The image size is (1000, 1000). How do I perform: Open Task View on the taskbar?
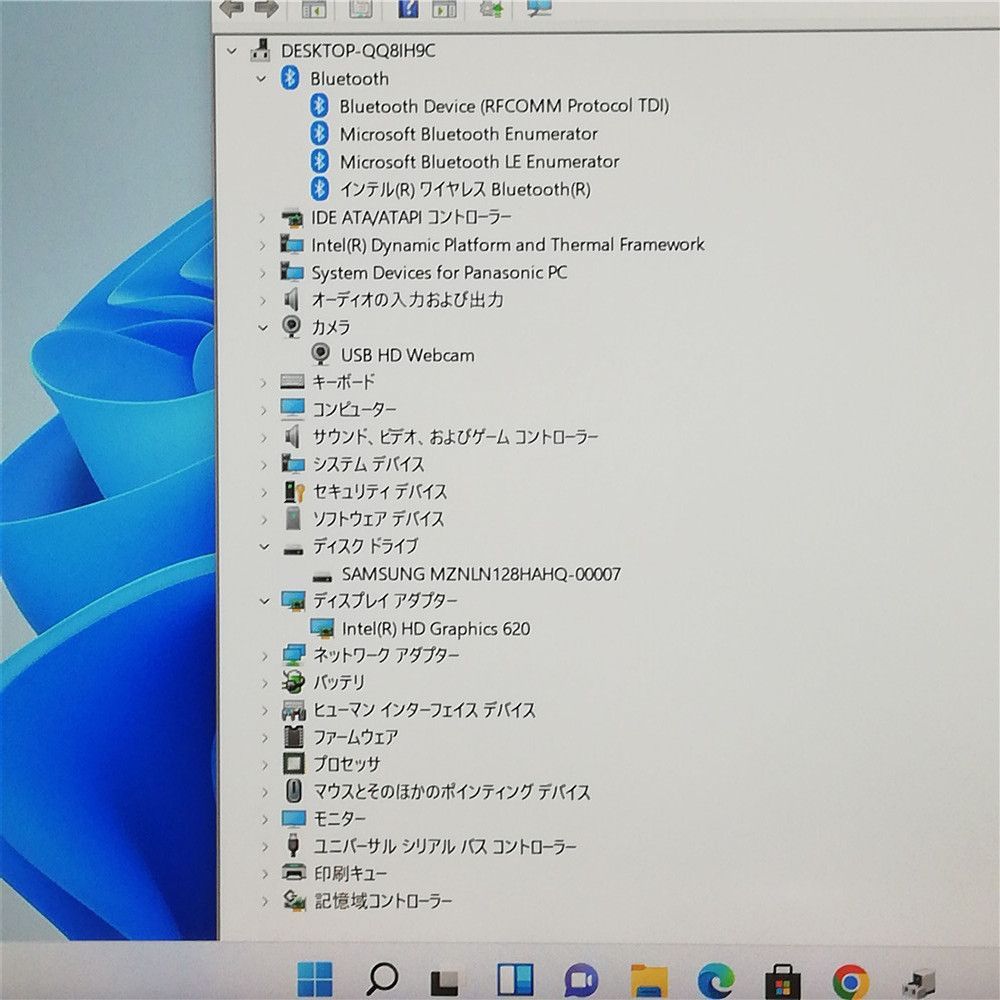(446, 982)
